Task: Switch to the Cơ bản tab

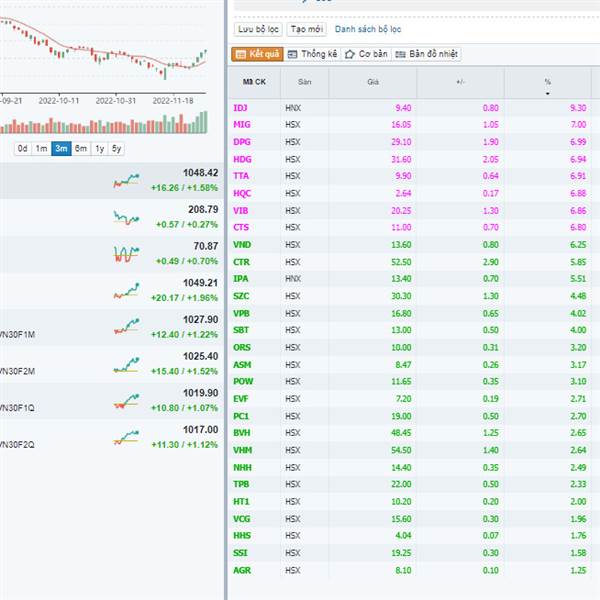Action: 366,54
